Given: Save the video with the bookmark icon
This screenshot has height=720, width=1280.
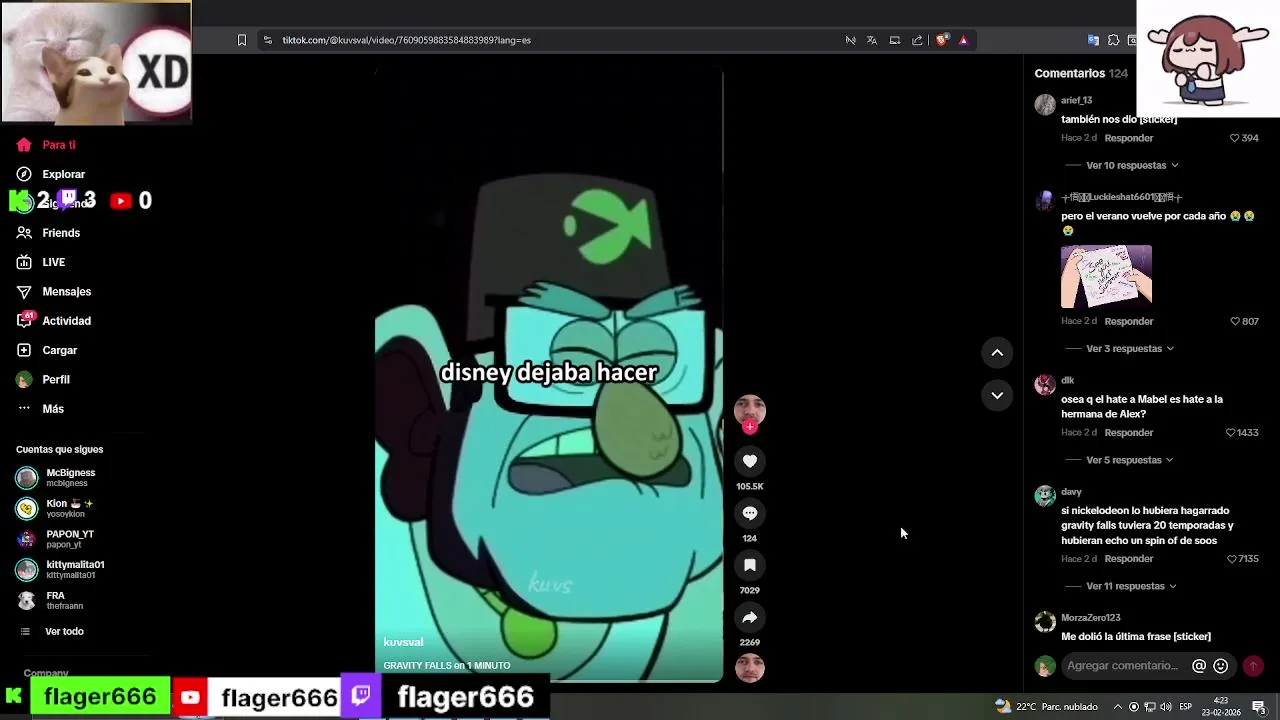Looking at the screenshot, I should pyautogui.click(x=750, y=565).
